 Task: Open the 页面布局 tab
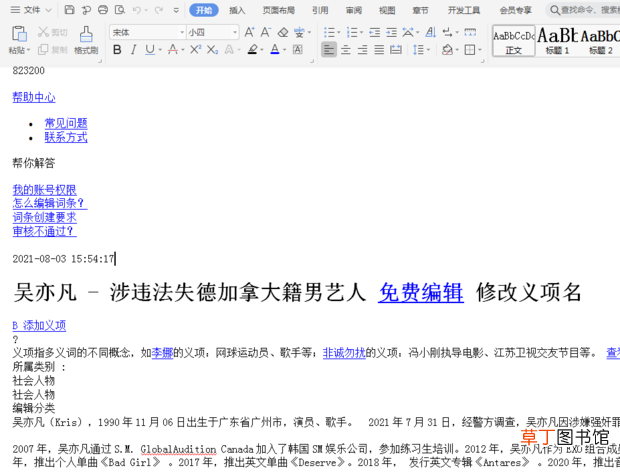pos(278,10)
